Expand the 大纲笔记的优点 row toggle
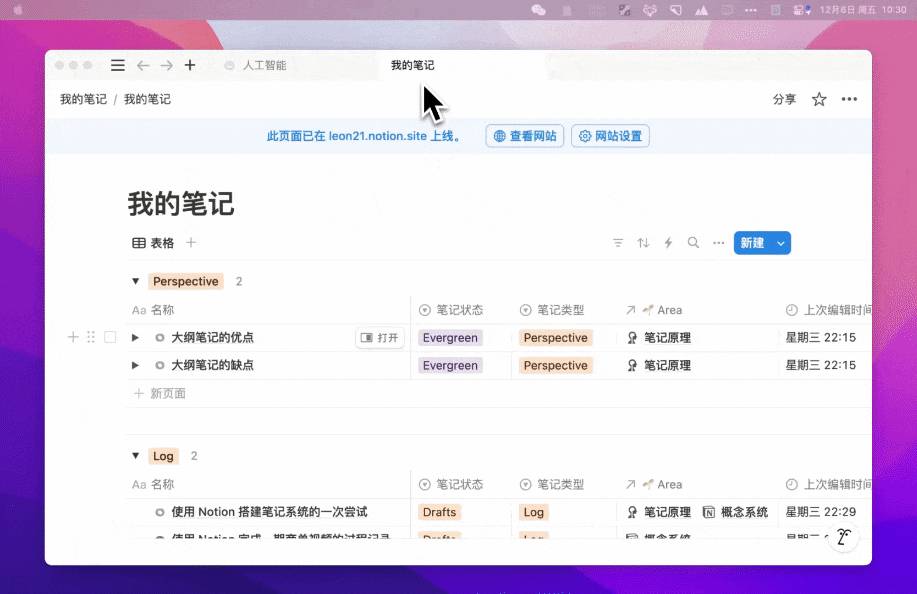This screenshot has height=594, width=917. tap(135, 337)
